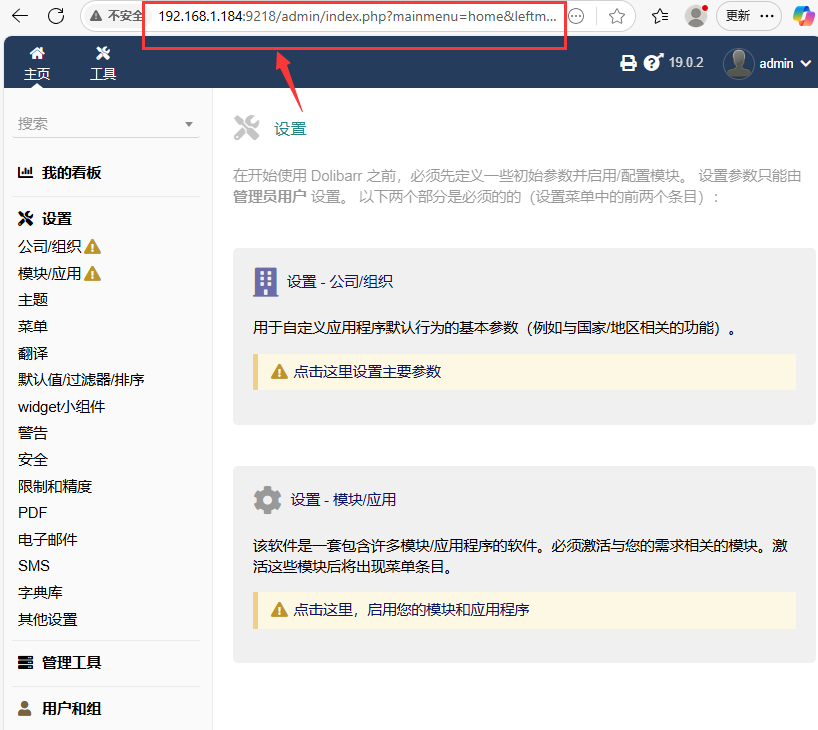Click 点击这里设置主要参数 link
The image size is (818, 730).
click(x=367, y=372)
